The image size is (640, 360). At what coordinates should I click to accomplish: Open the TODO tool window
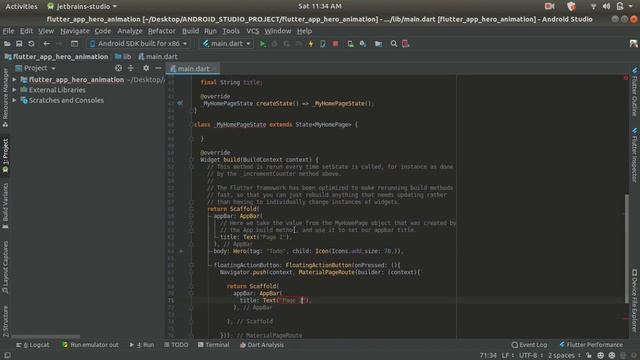tap(176, 345)
